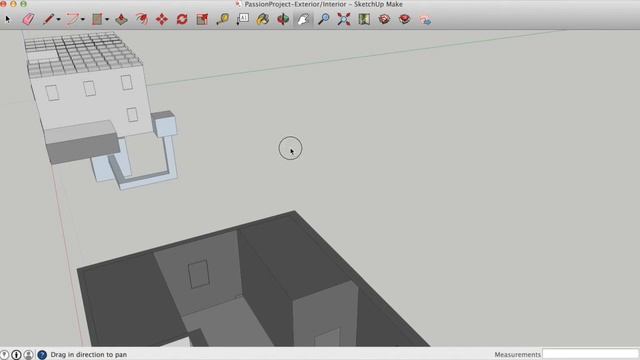
Task: Click the PassionProject window title text
Action: pyautogui.click(x=323, y=4)
